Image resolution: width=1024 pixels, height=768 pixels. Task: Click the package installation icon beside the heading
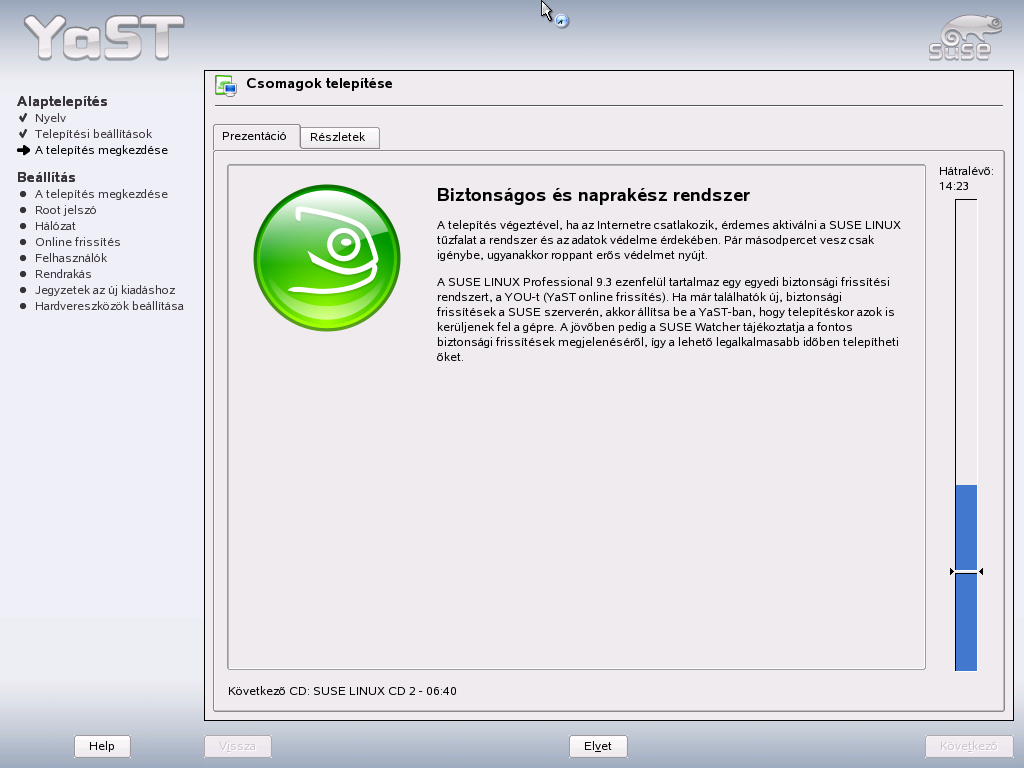226,86
